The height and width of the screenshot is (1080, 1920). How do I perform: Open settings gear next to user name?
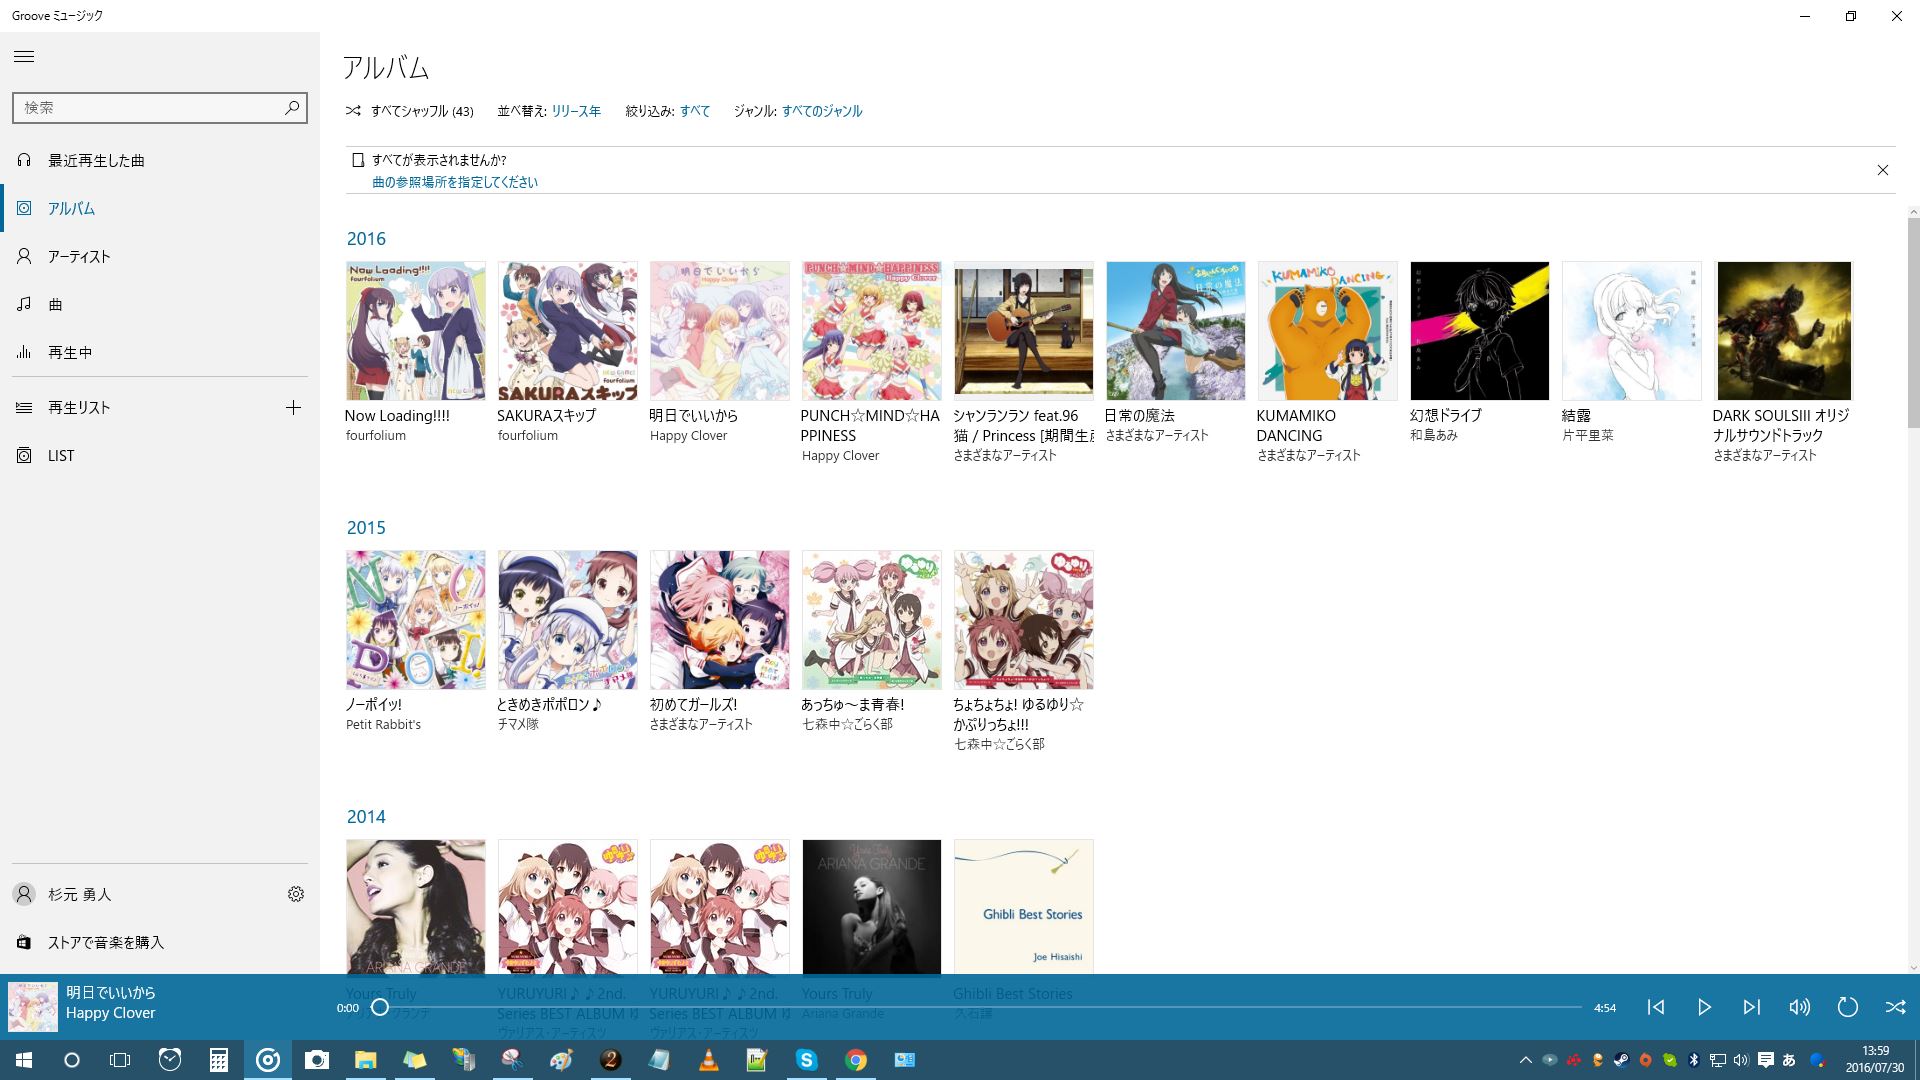[296, 894]
